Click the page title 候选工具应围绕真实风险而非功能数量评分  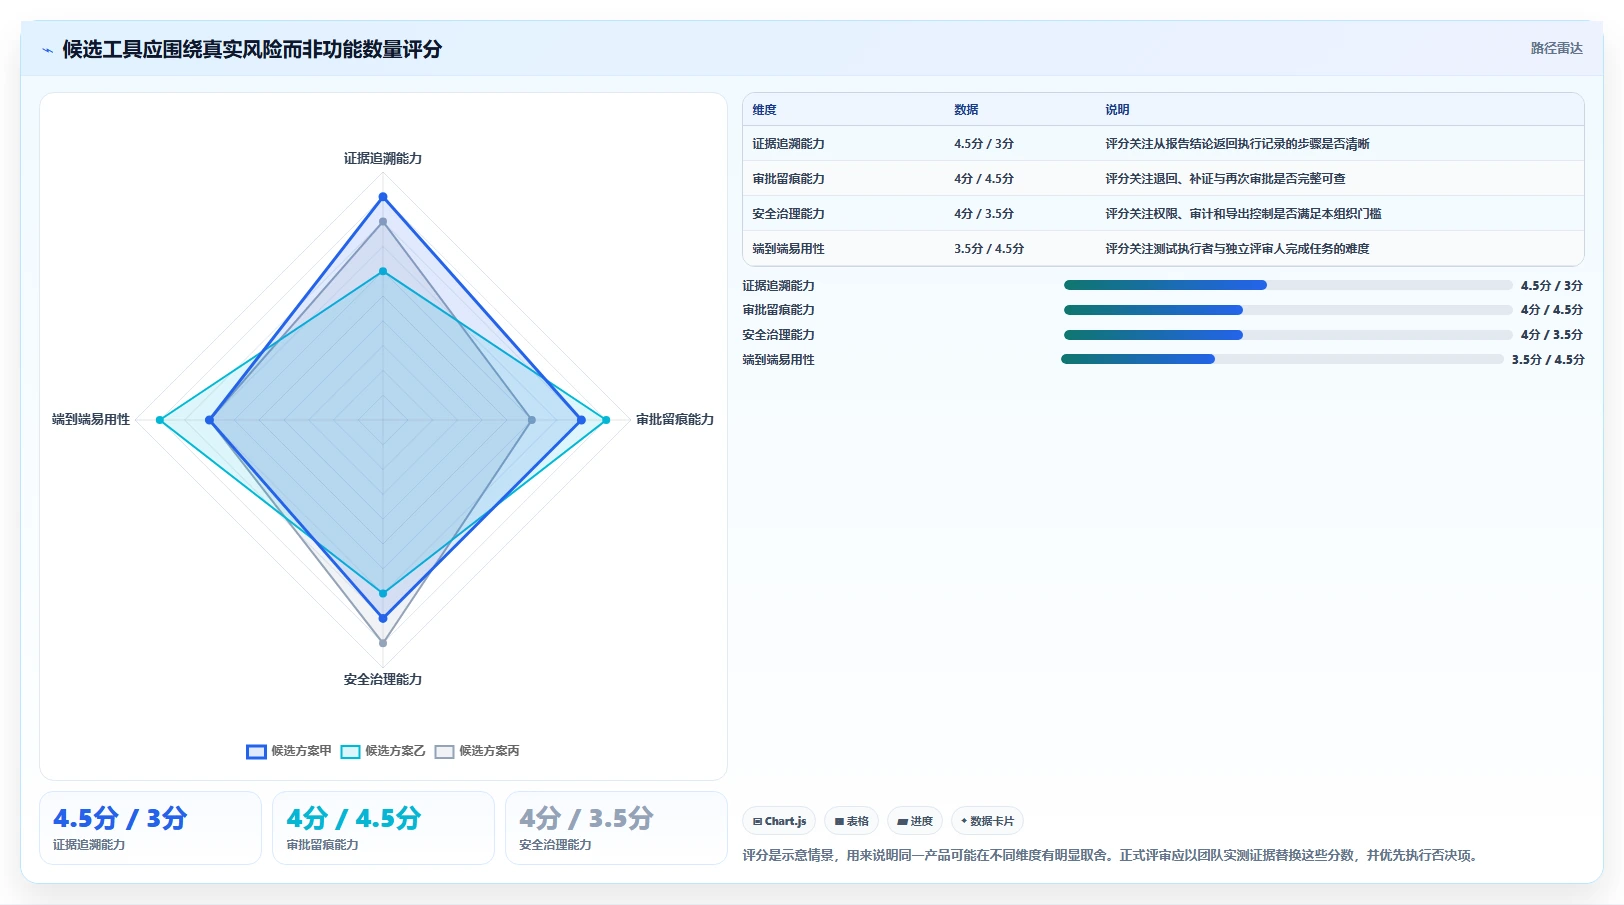[x=252, y=49]
